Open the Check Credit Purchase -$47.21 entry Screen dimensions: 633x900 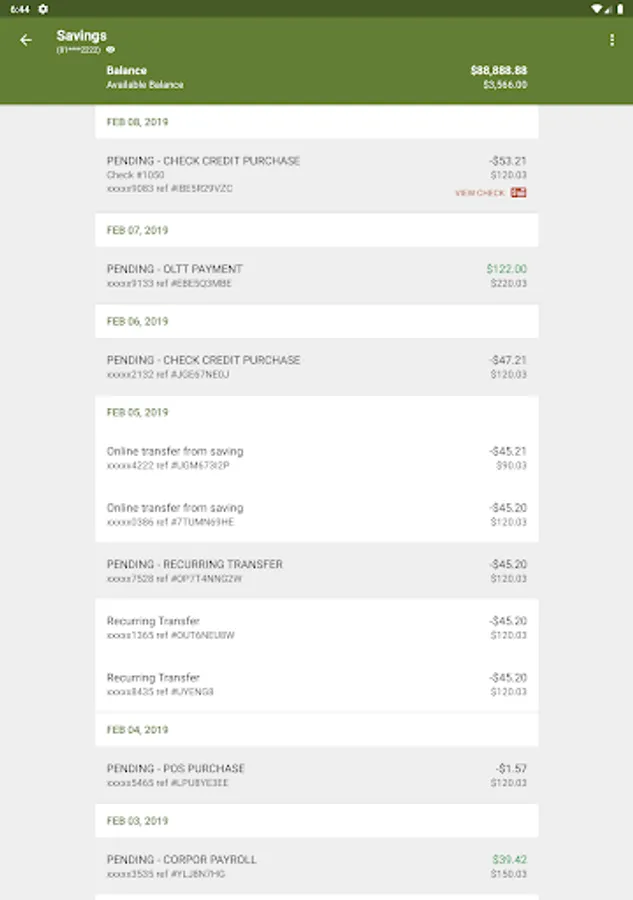316,367
